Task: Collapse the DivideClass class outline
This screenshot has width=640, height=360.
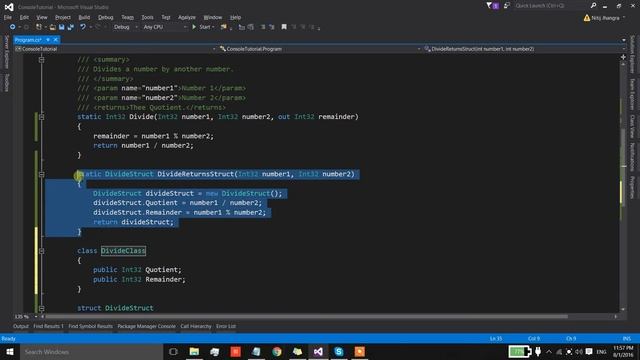Action: pos(41,251)
